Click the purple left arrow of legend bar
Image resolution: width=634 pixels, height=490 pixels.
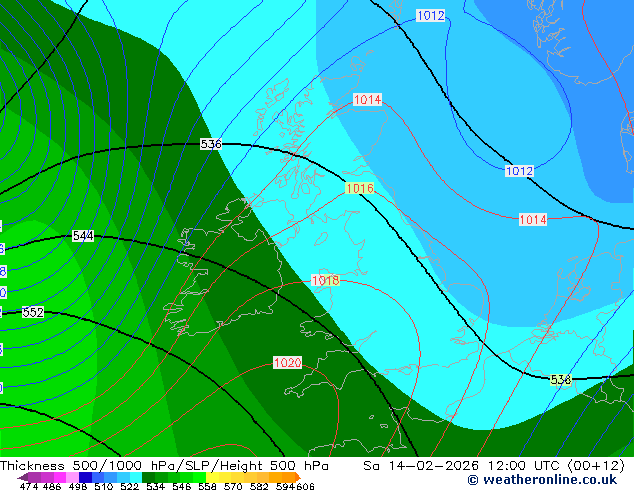click(x=22, y=477)
